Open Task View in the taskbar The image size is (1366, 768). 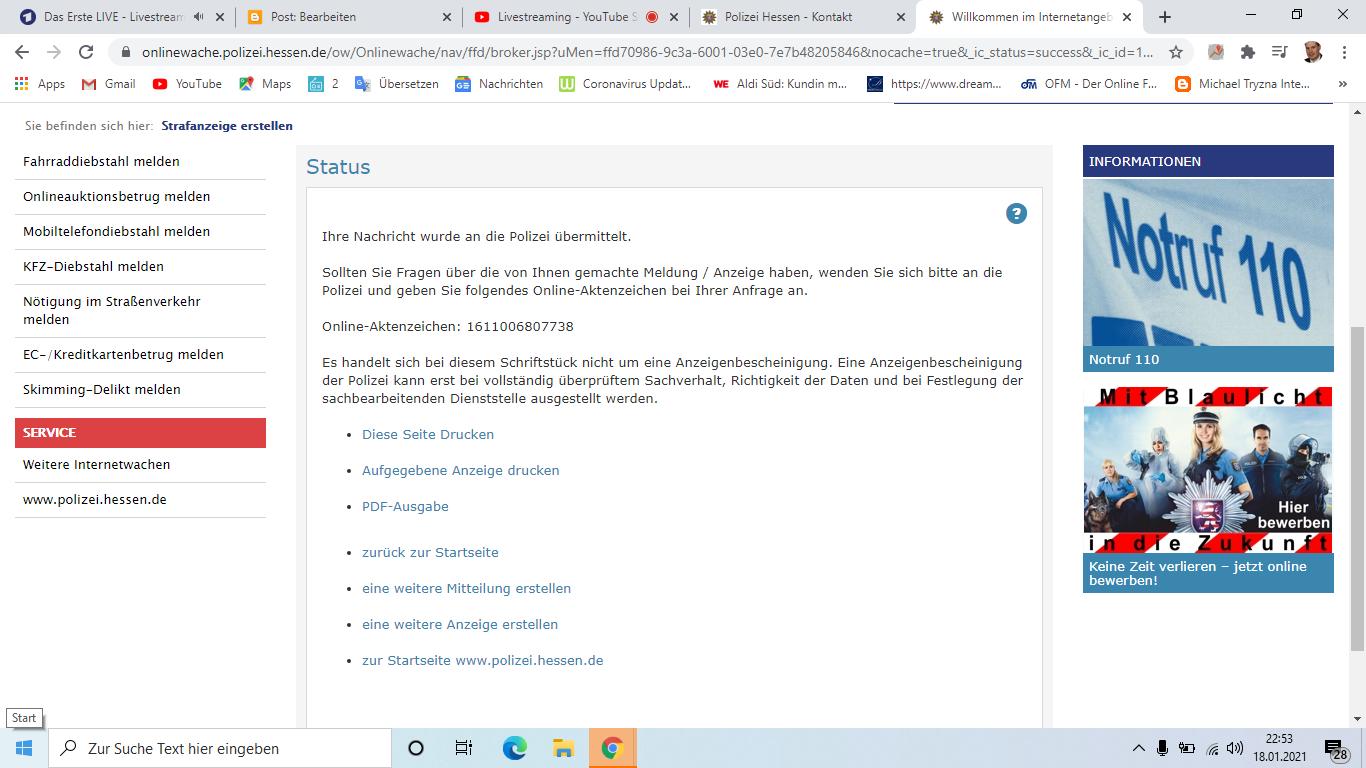(x=464, y=748)
